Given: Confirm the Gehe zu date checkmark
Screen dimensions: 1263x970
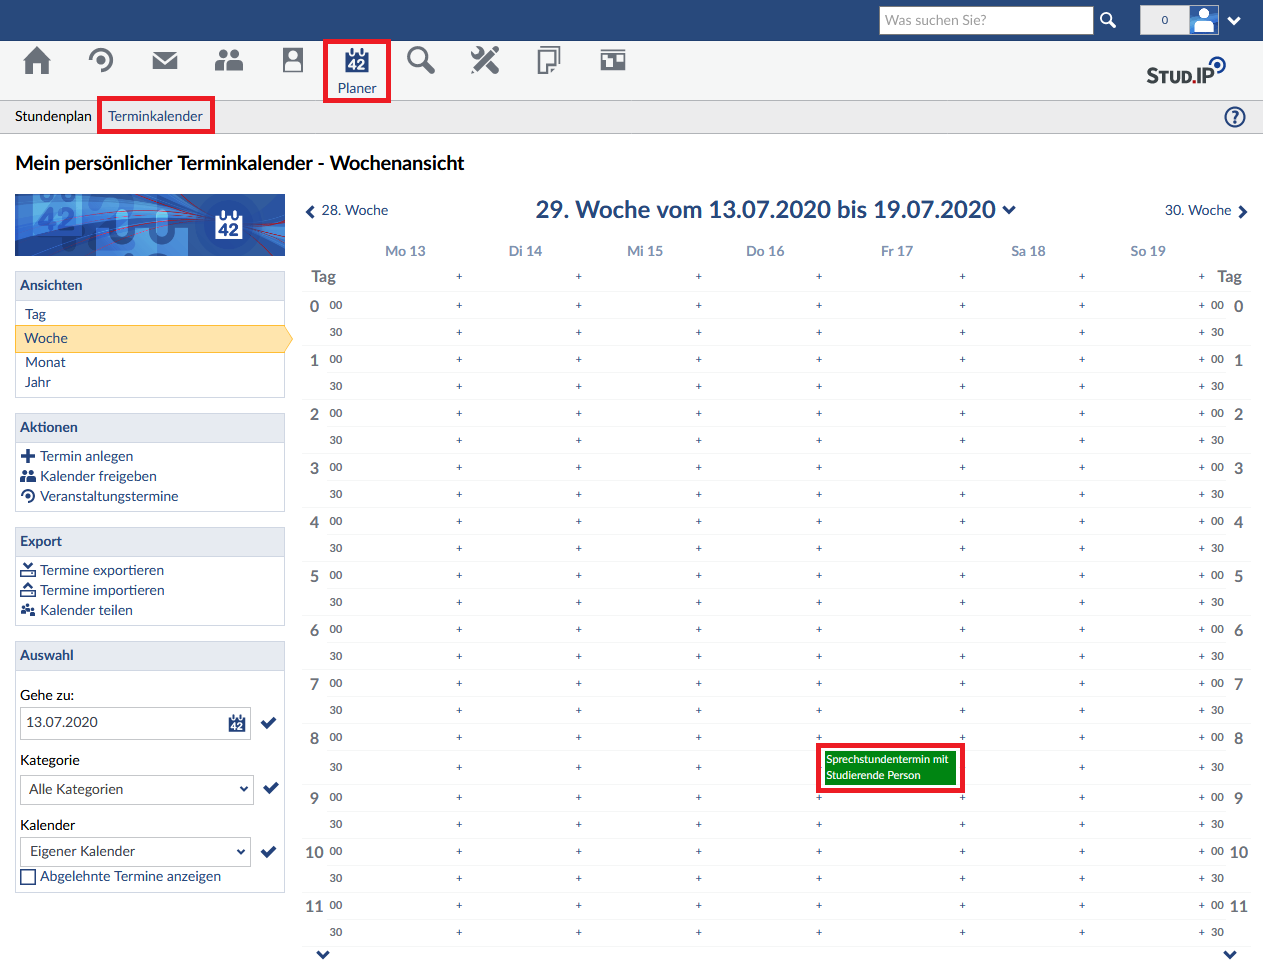Looking at the screenshot, I should pyautogui.click(x=269, y=723).
